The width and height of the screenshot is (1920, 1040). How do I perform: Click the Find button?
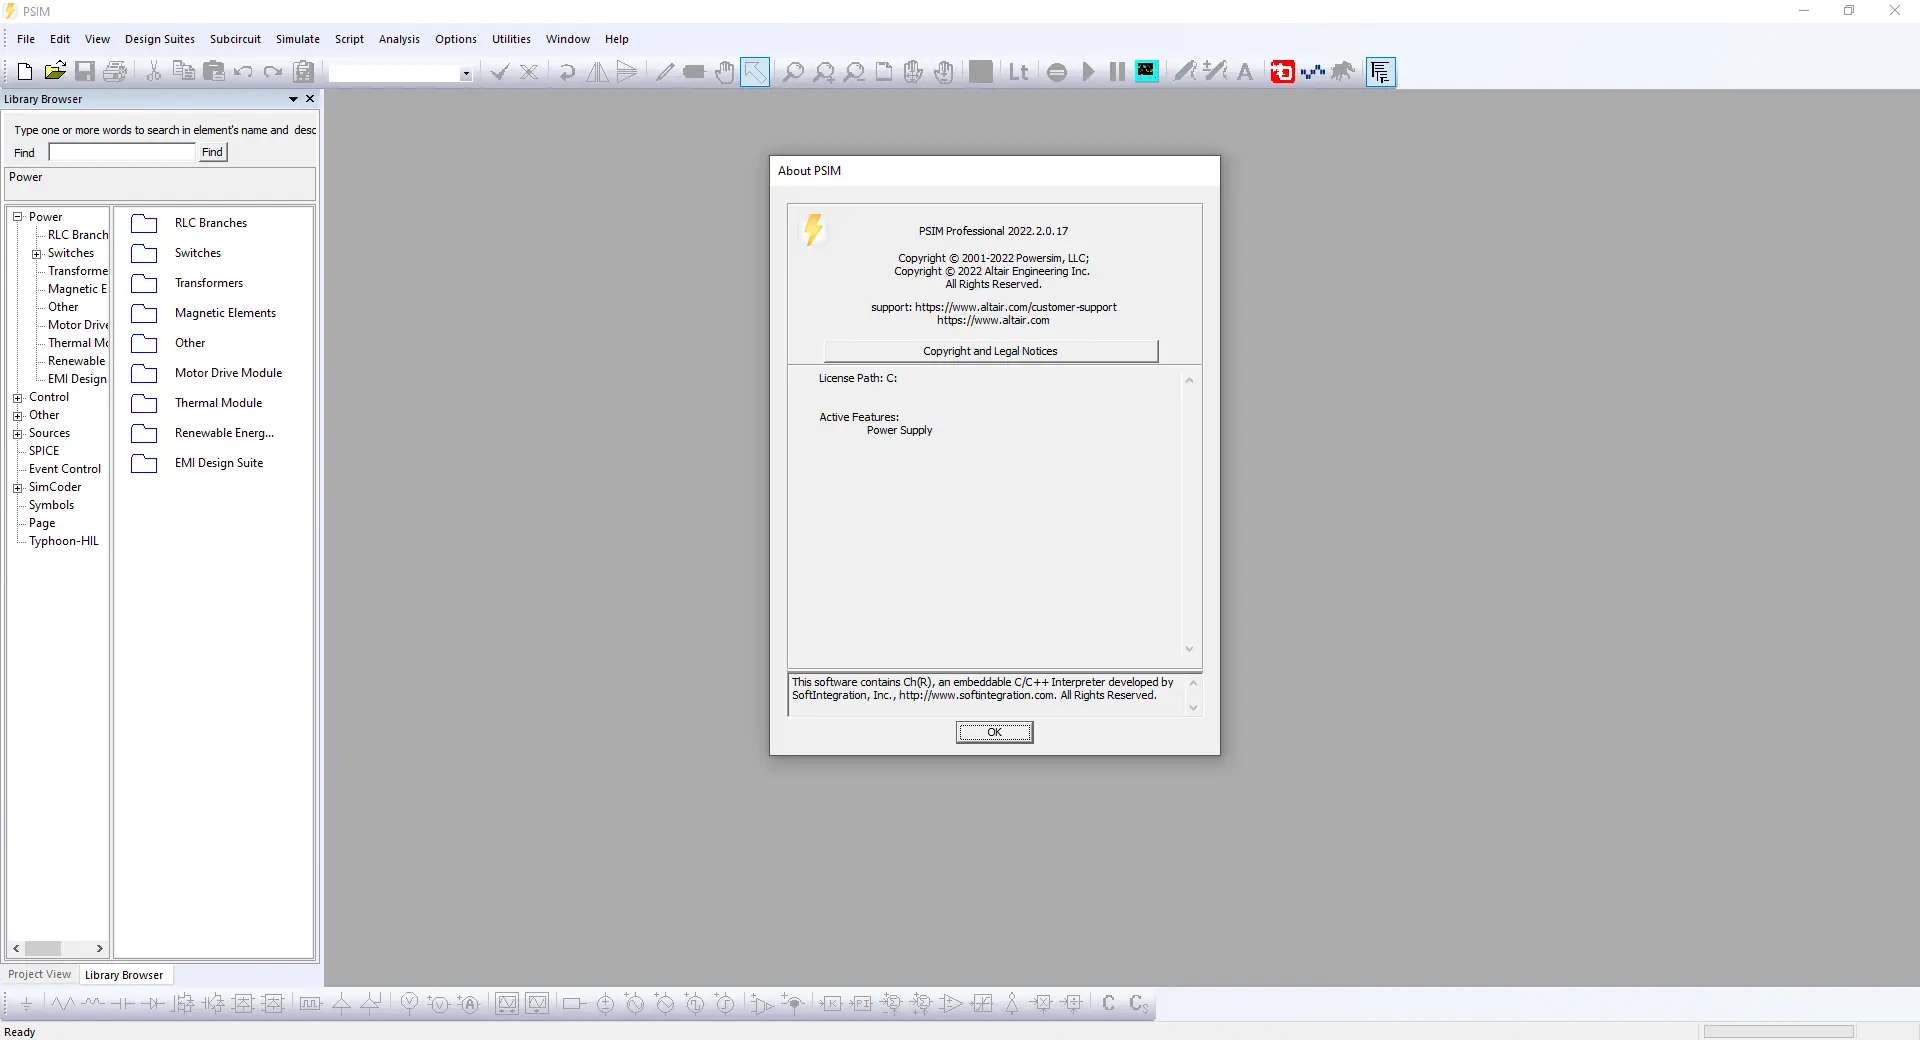point(212,152)
